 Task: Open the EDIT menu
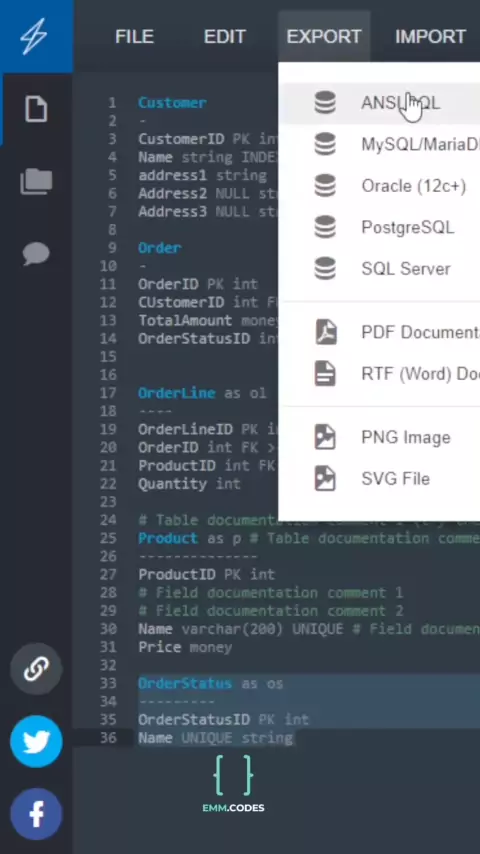[x=224, y=36]
